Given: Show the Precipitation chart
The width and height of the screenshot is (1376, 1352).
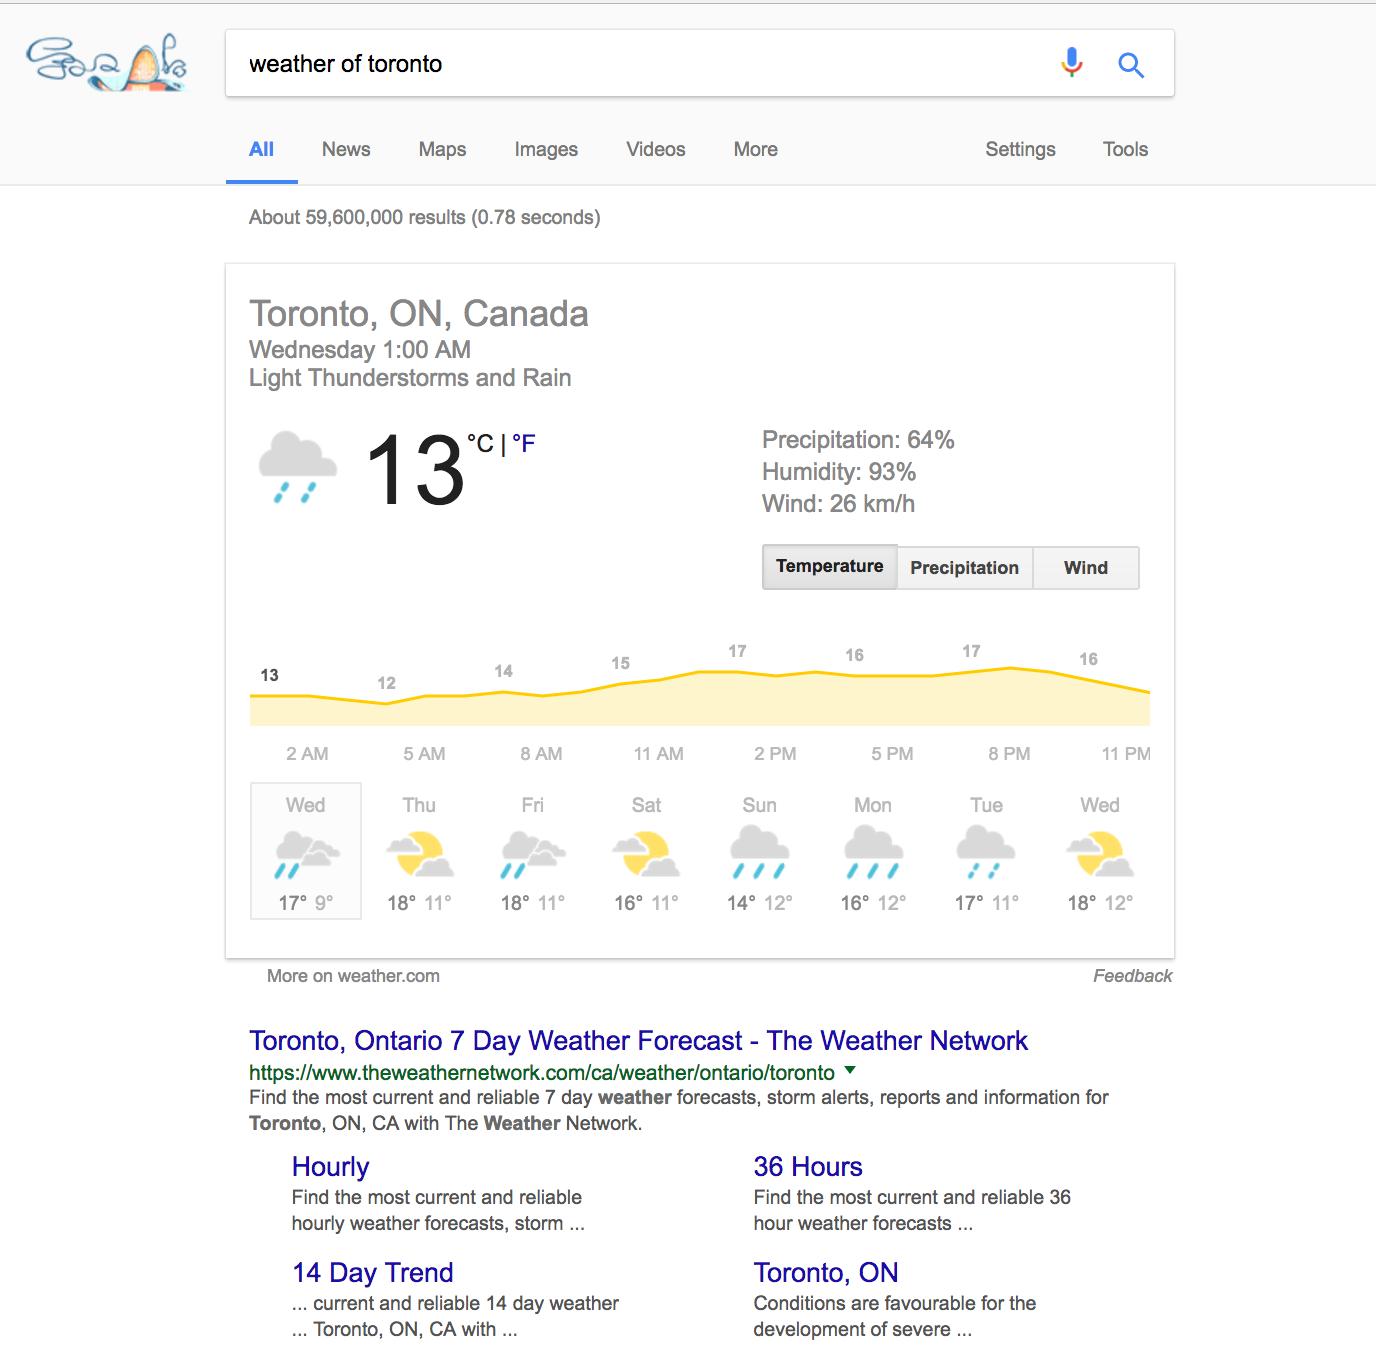Looking at the screenshot, I should click(964, 568).
